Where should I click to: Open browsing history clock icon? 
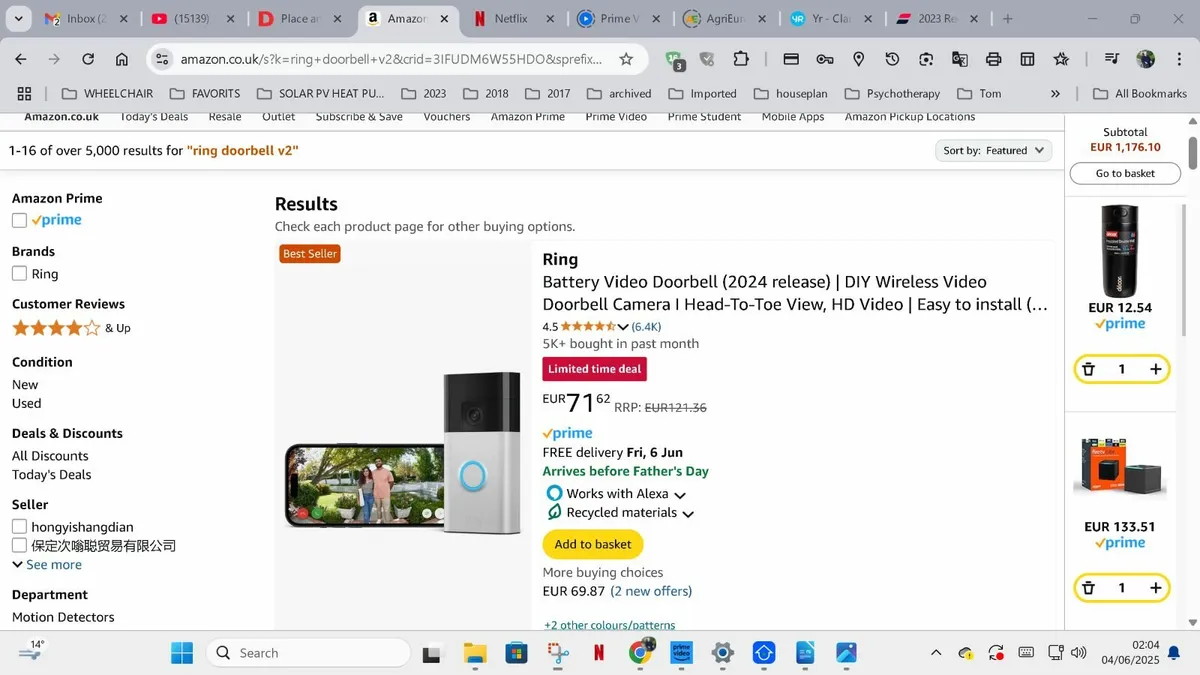tap(892, 59)
